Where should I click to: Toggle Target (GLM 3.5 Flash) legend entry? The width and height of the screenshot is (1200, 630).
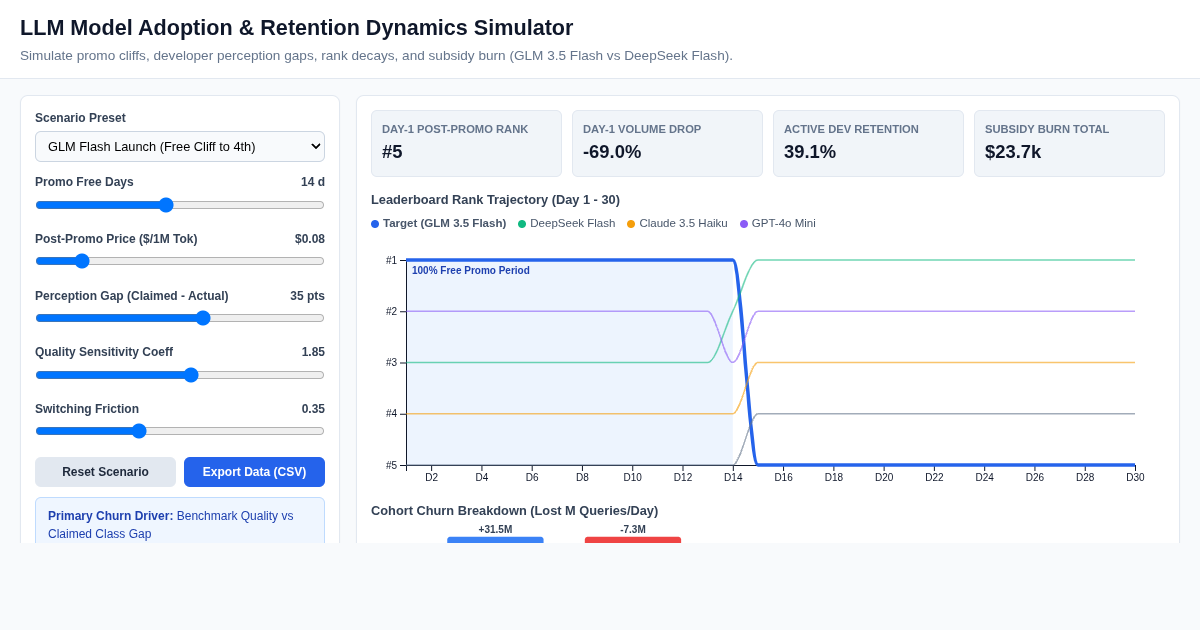(x=438, y=223)
